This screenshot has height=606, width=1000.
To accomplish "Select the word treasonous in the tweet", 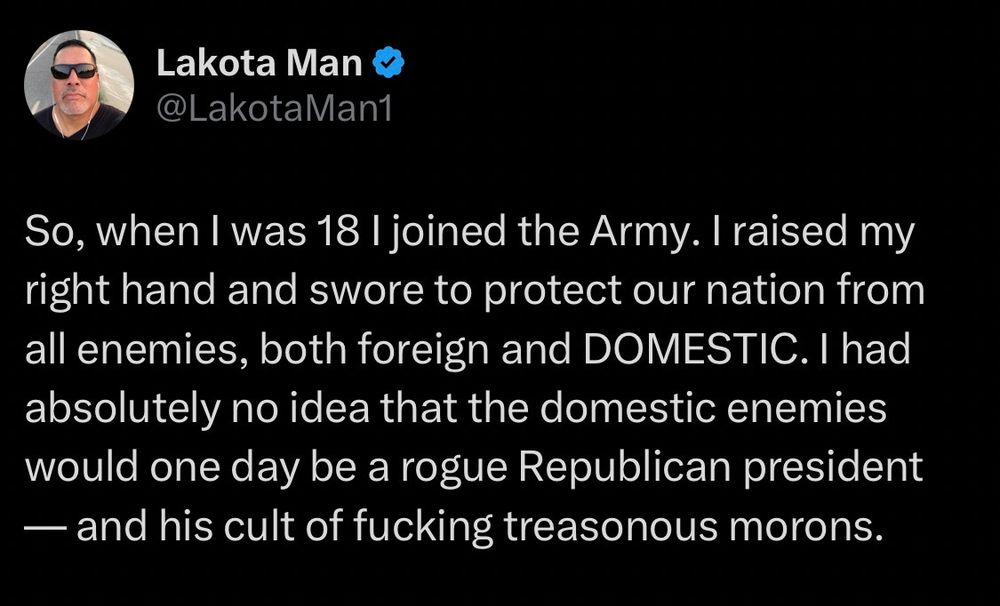I will (610, 527).
